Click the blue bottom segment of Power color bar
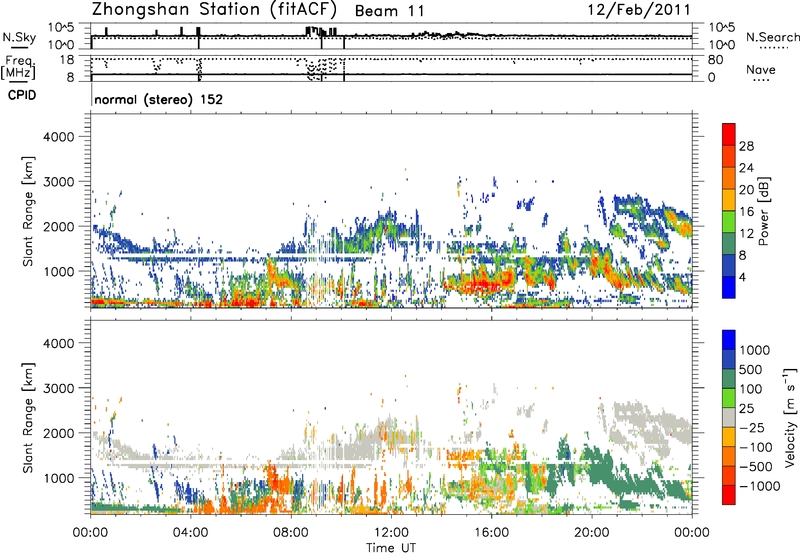 (x=729, y=288)
